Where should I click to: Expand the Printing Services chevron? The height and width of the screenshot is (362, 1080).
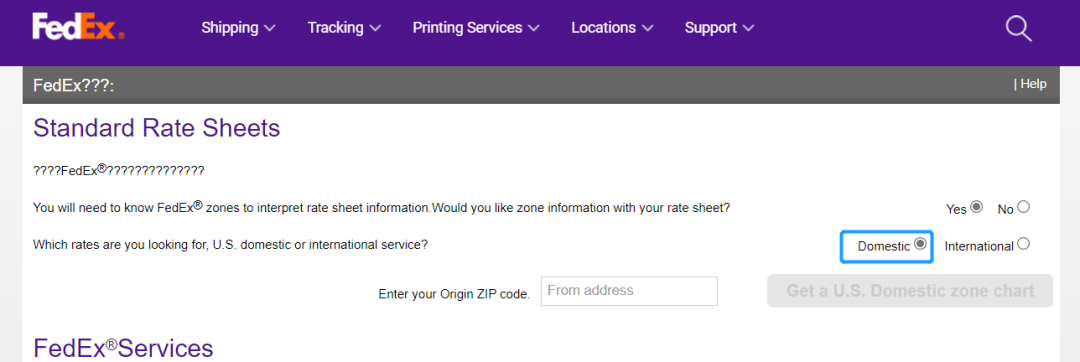[534, 28]
